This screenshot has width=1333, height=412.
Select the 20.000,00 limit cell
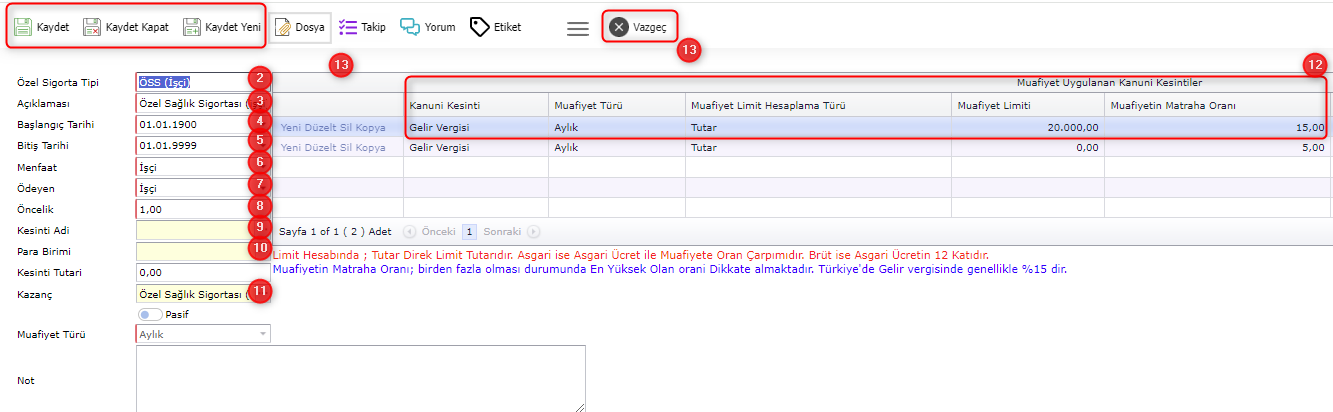click(x=1028, y=127)
